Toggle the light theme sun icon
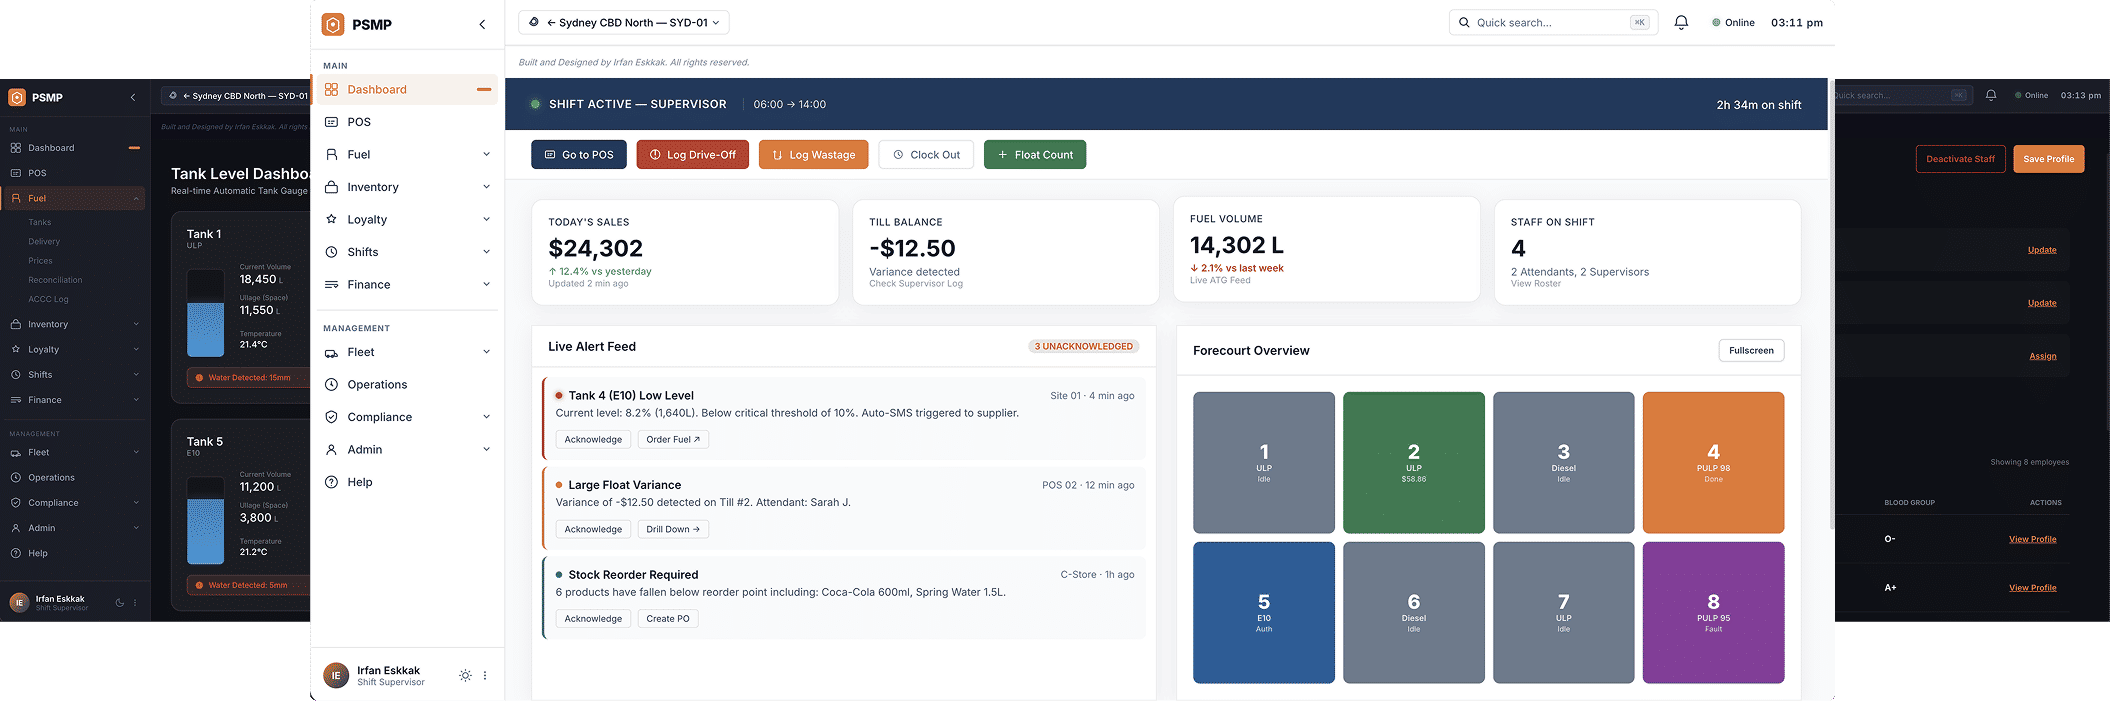This screenshot has width=2110, height=701. click(465, 676)
